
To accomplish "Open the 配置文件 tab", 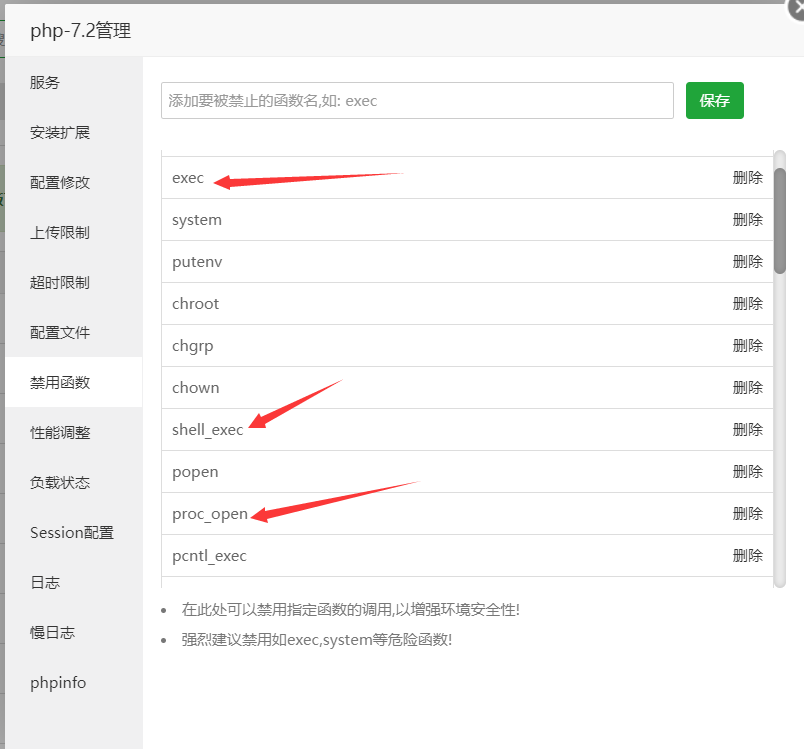I will click(x=60, y=333).
